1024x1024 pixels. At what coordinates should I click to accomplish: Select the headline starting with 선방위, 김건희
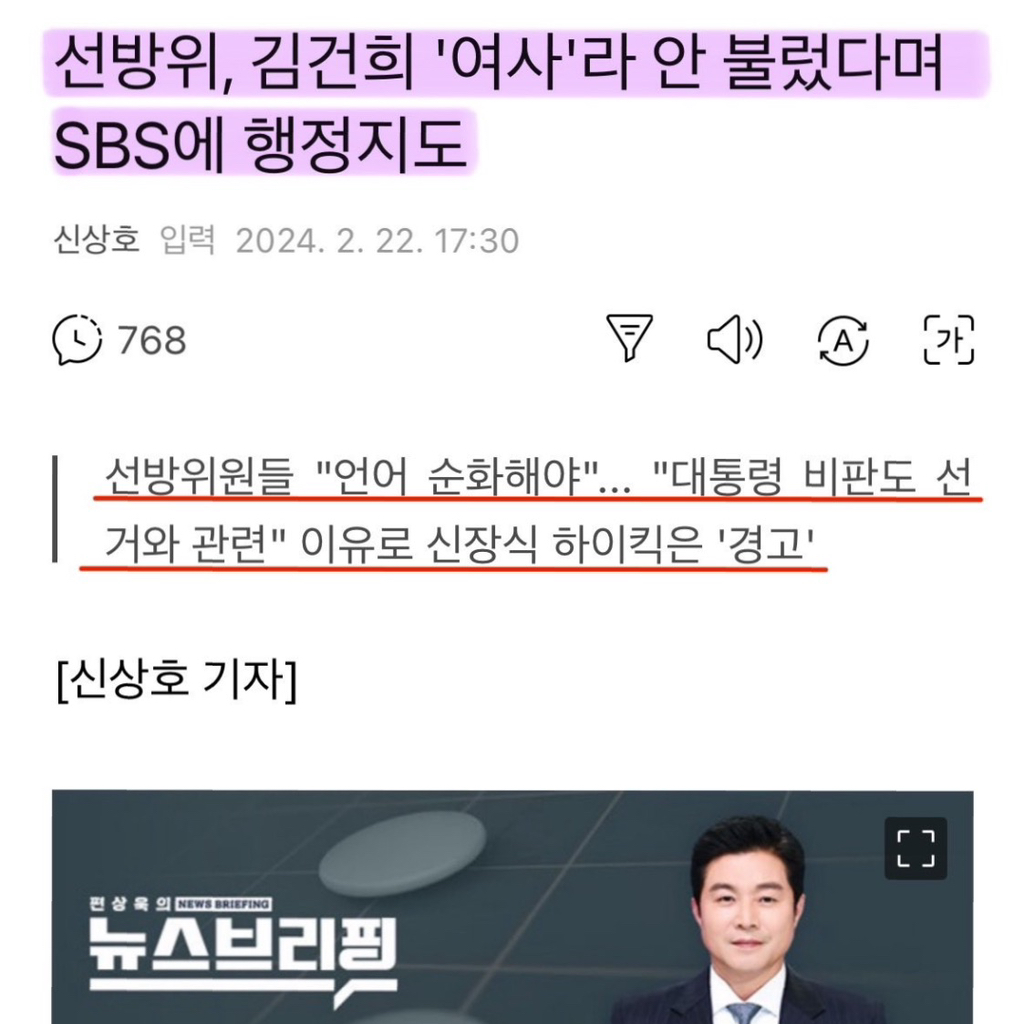(x=499, y=63)
